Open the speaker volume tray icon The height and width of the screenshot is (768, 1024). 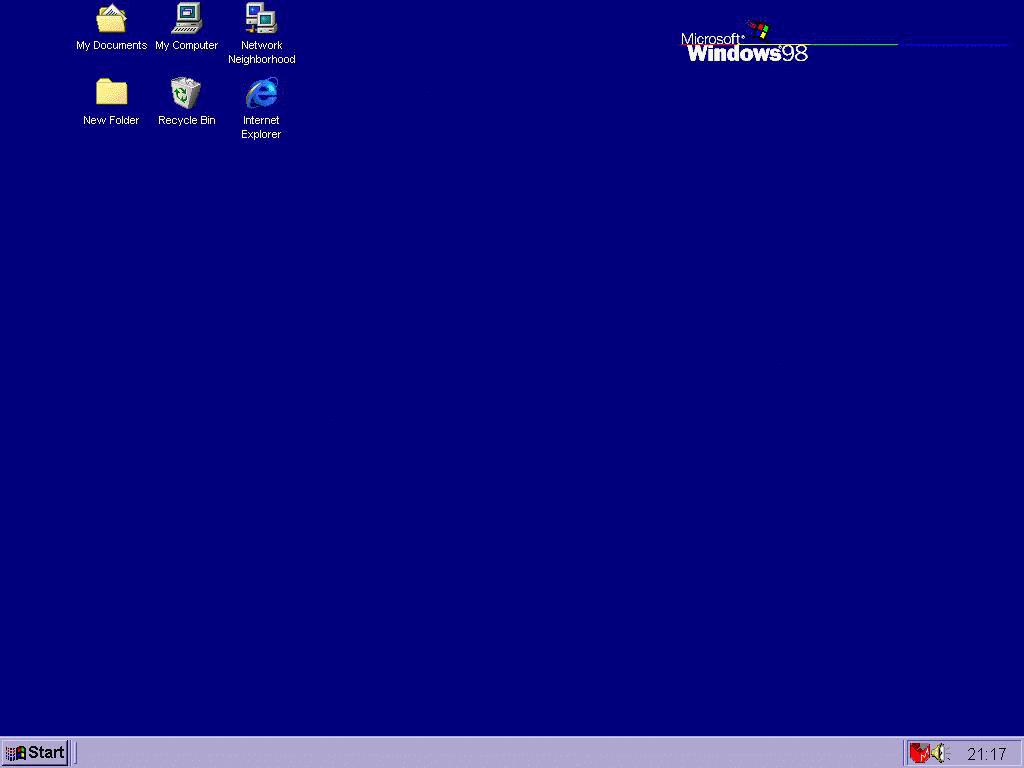click(x=938, y=754)
